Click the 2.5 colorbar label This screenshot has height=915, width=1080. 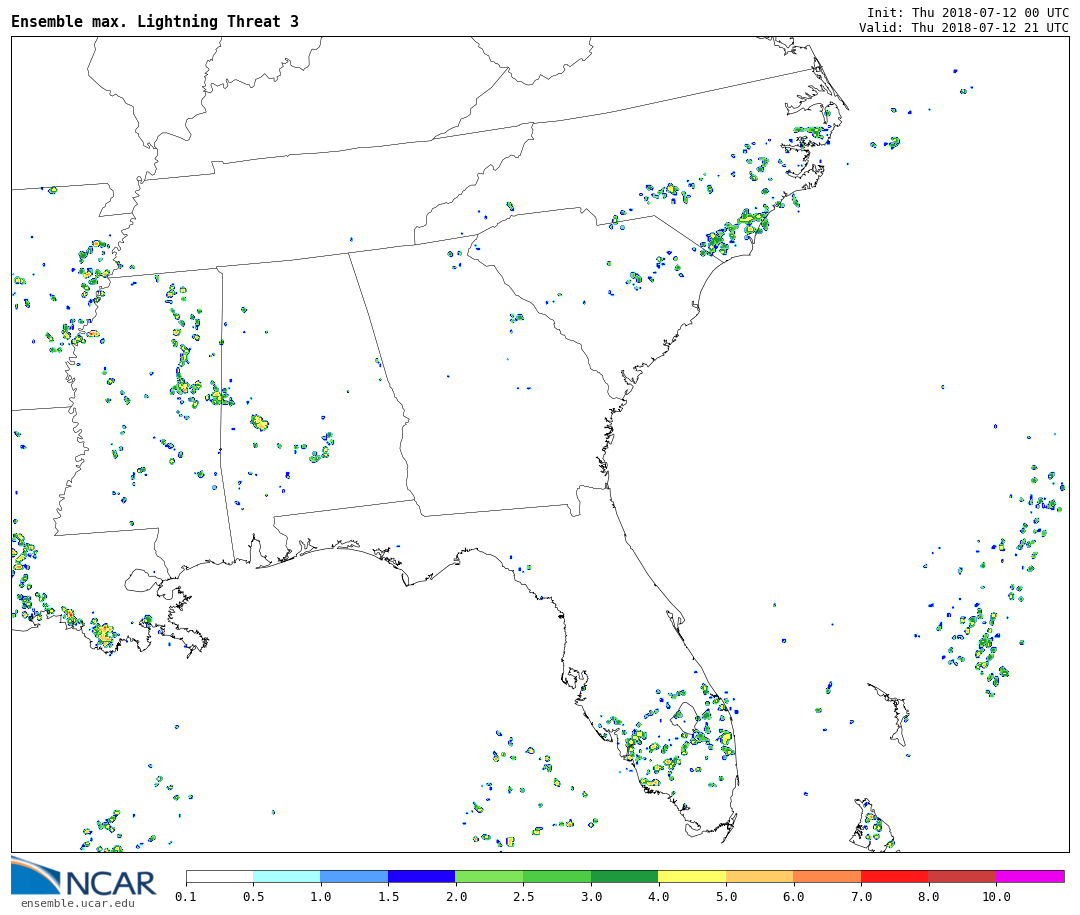coord(523,896)
